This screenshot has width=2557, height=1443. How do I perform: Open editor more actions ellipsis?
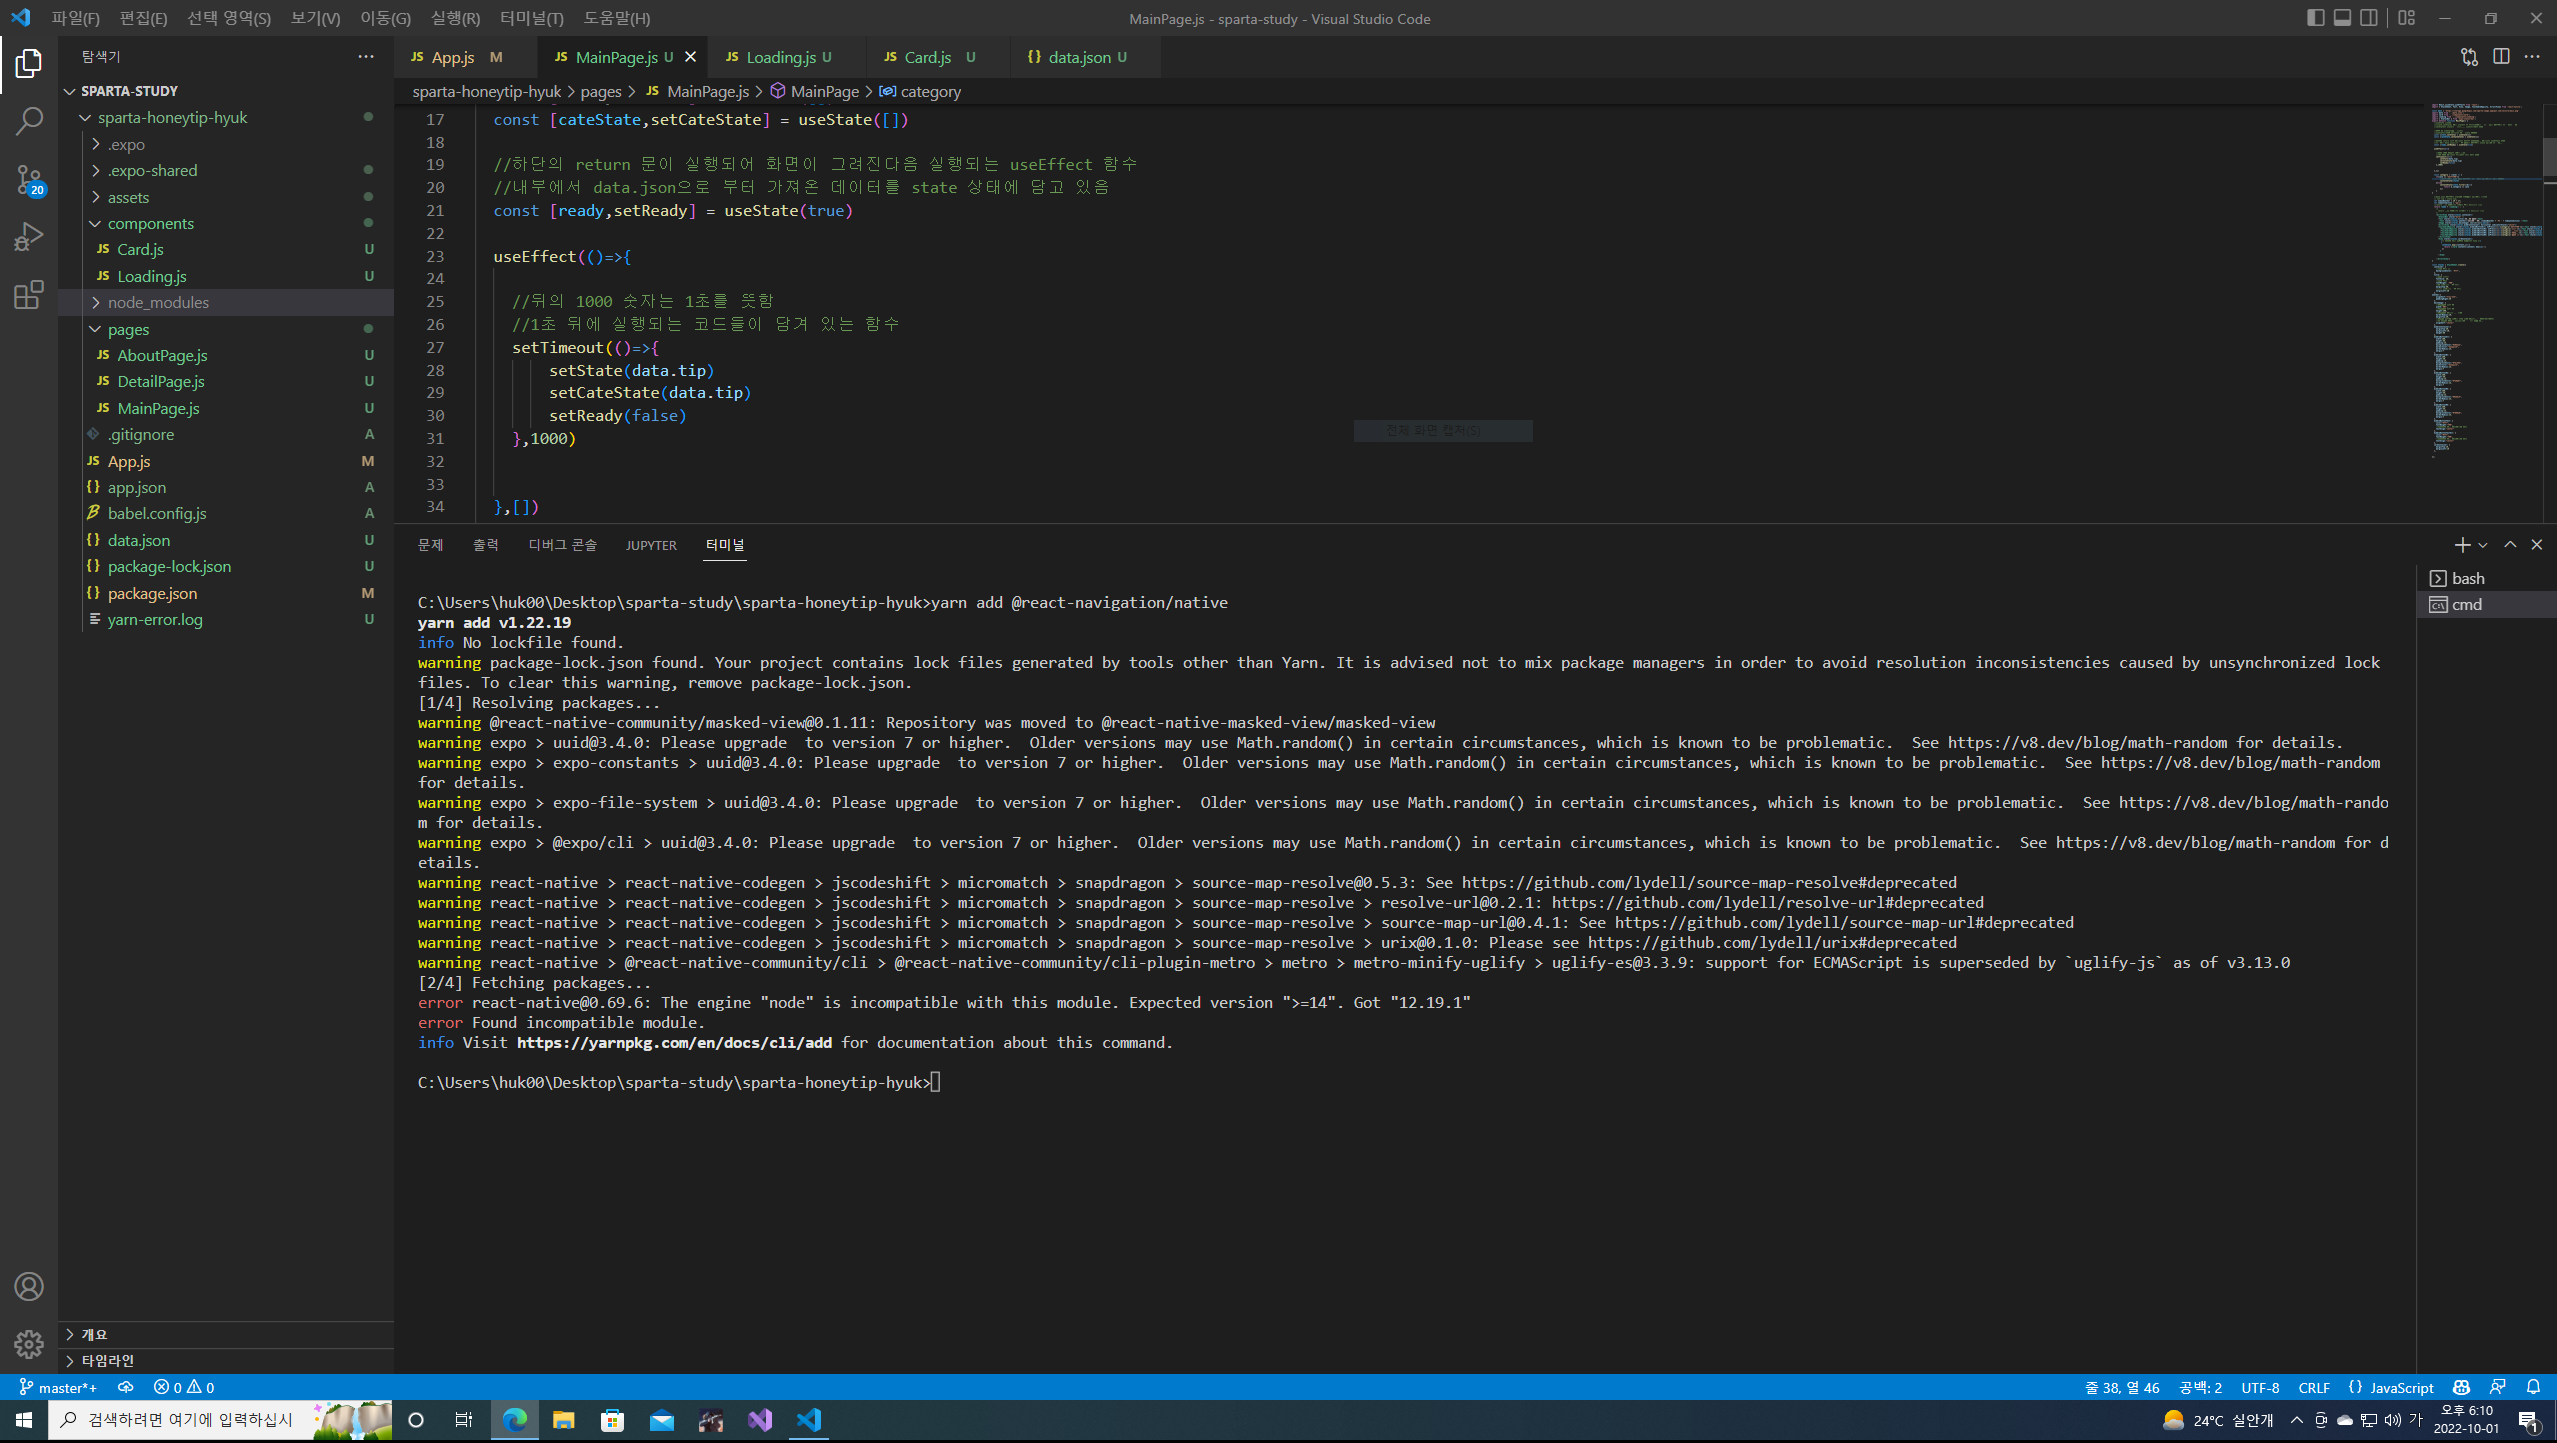coord(2532,57)
